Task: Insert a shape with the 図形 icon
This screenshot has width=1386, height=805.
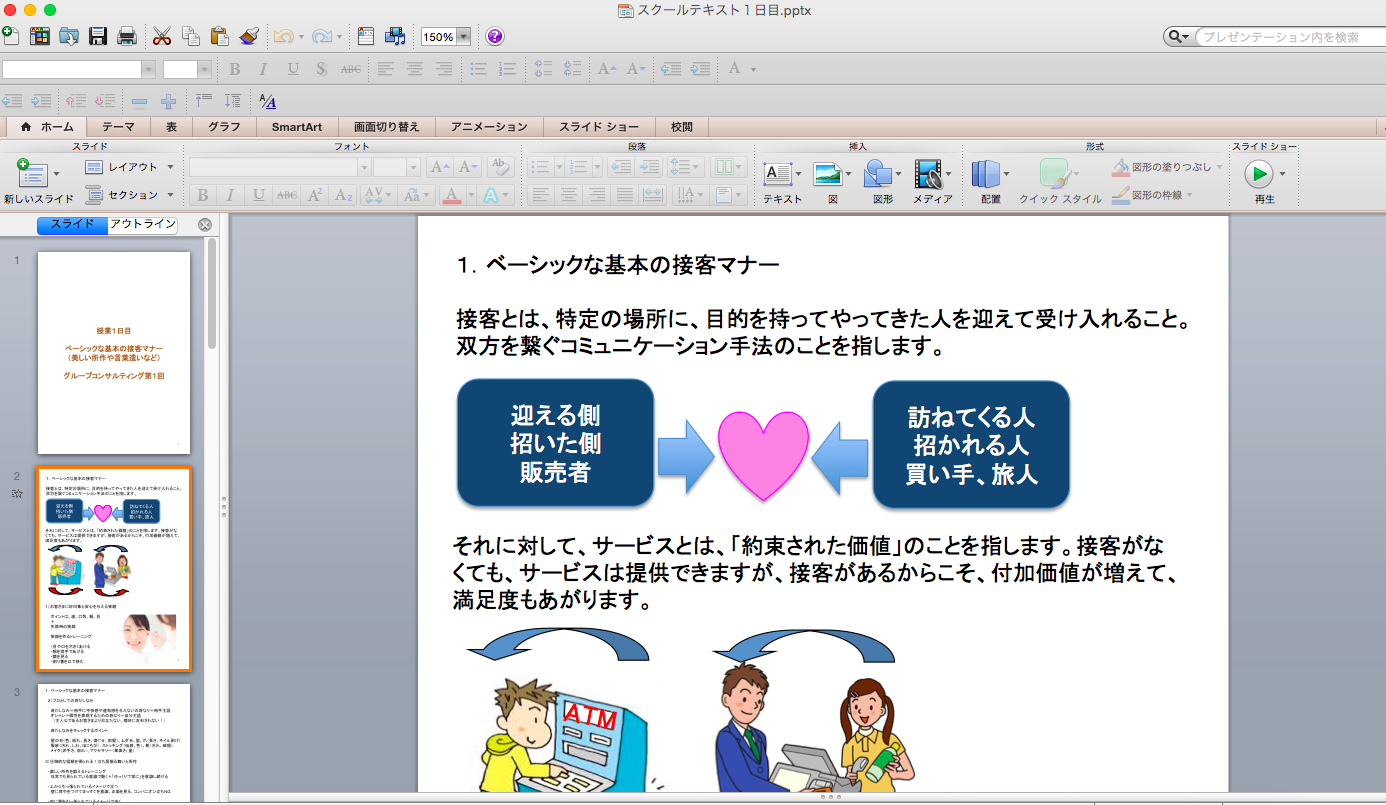Action: (x=878, y=174)
